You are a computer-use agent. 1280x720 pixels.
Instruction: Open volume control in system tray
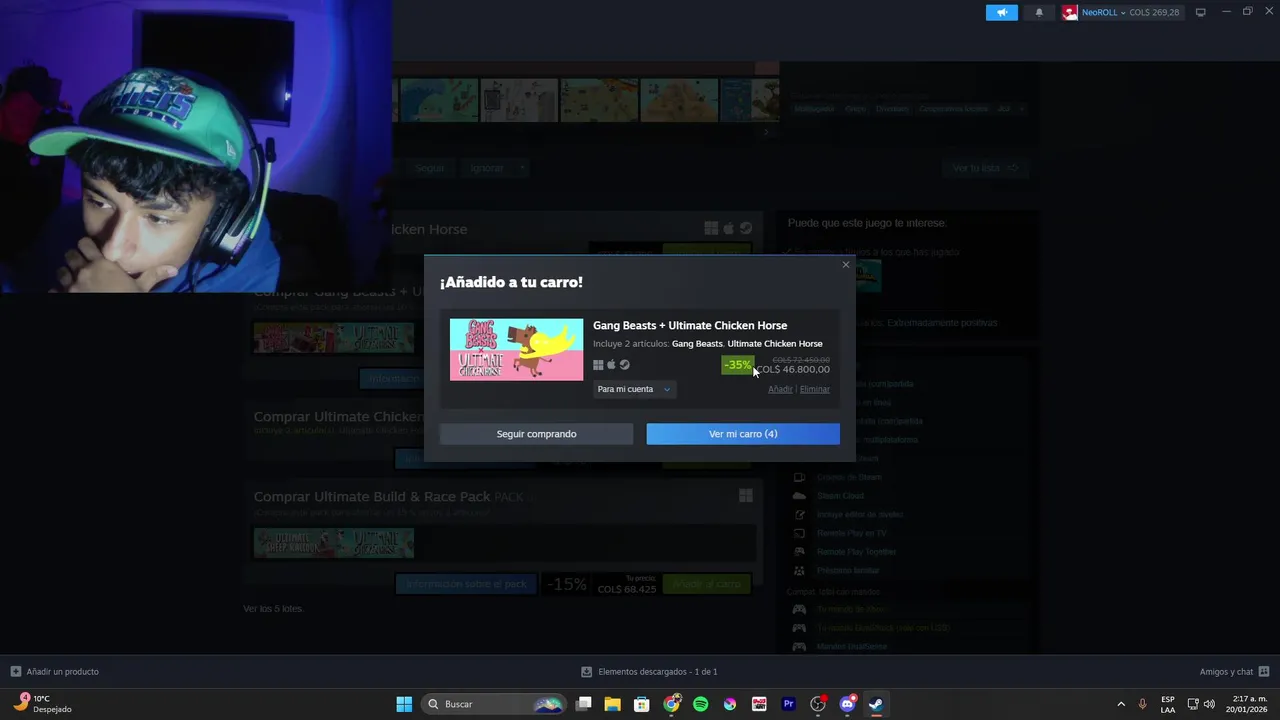[x=1209, y=704]
